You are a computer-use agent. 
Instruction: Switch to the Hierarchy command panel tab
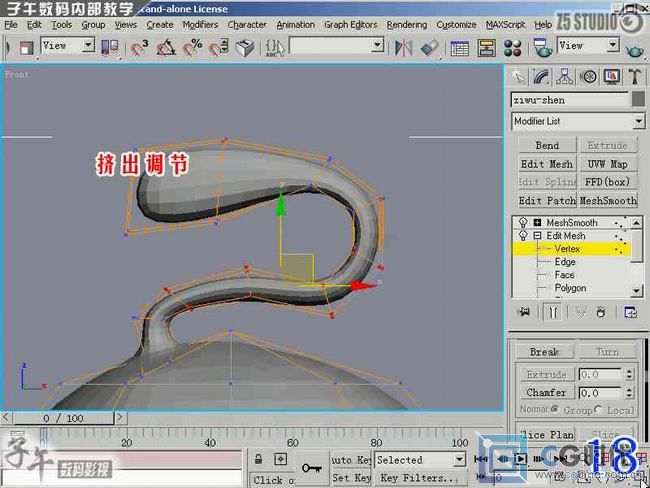click(565, 77)
